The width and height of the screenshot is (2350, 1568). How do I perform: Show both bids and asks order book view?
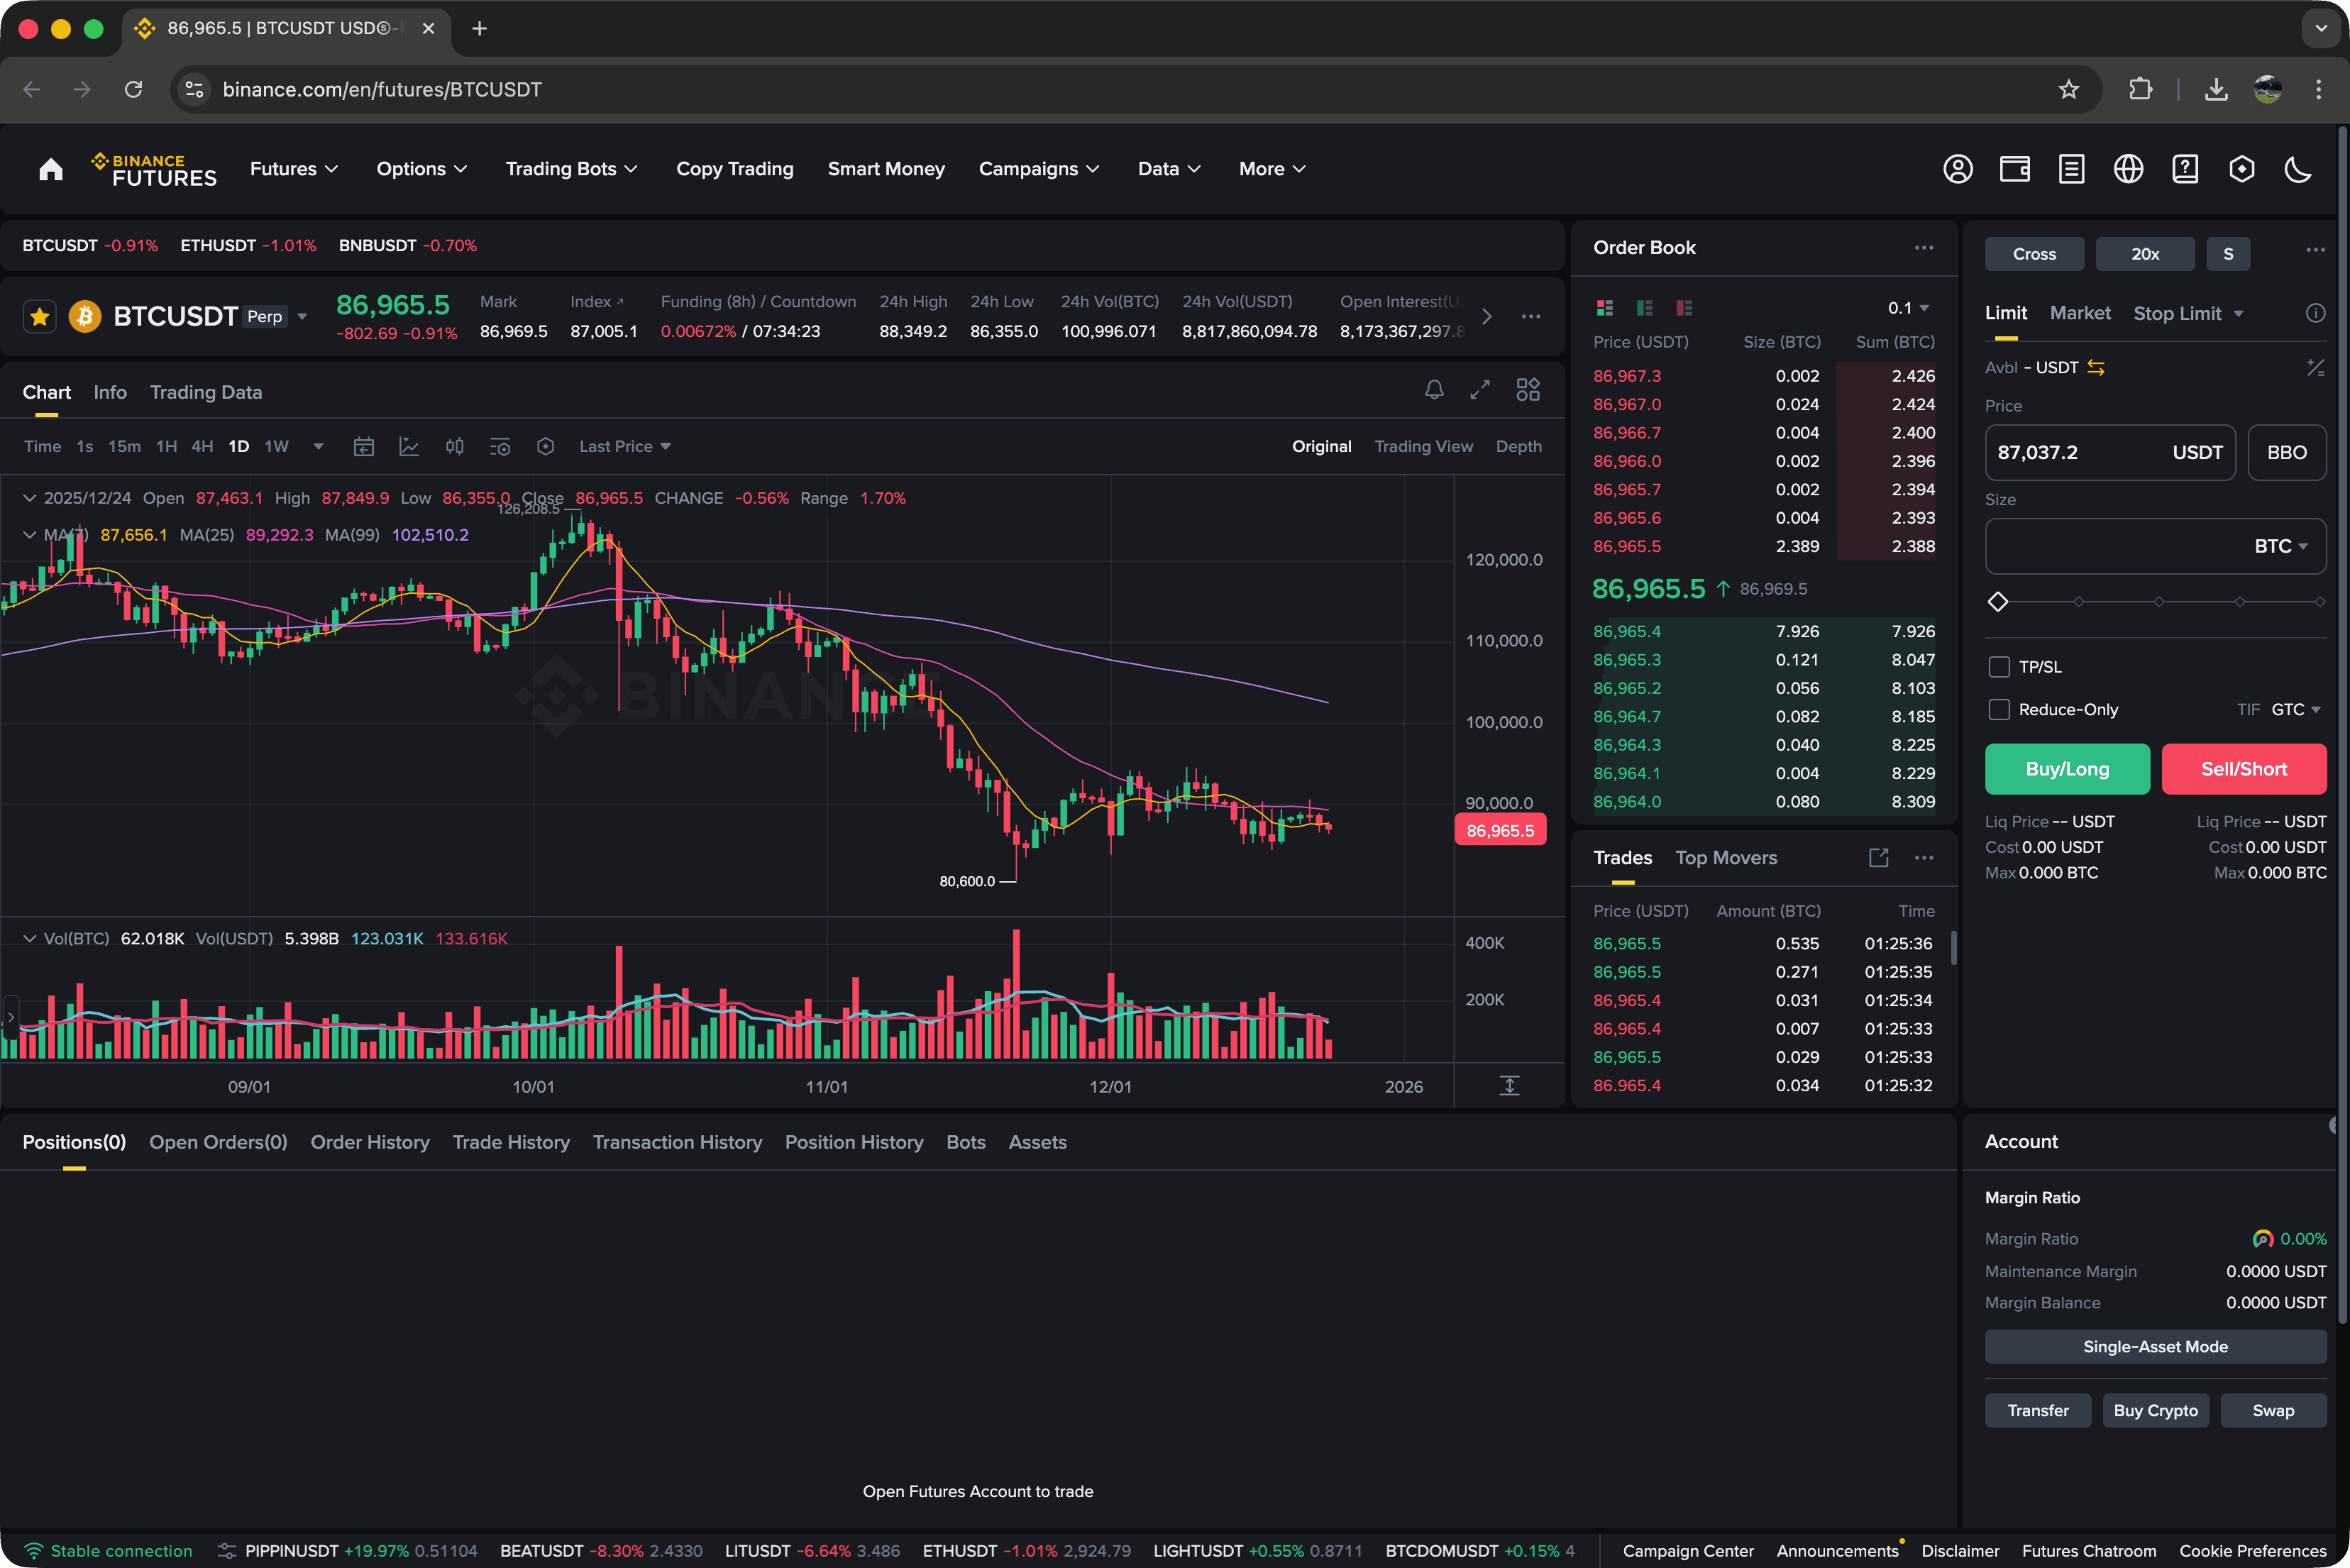pyautogui.click(x=1605, y=308)
